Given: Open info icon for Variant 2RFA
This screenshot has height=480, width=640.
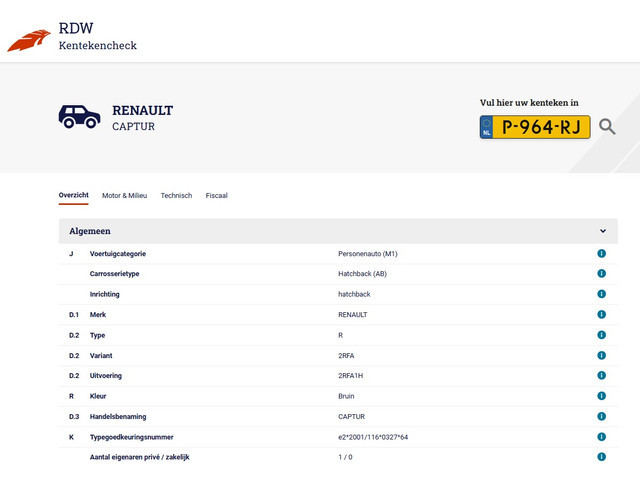Looking at the screenshot, I should pos(602,355).
